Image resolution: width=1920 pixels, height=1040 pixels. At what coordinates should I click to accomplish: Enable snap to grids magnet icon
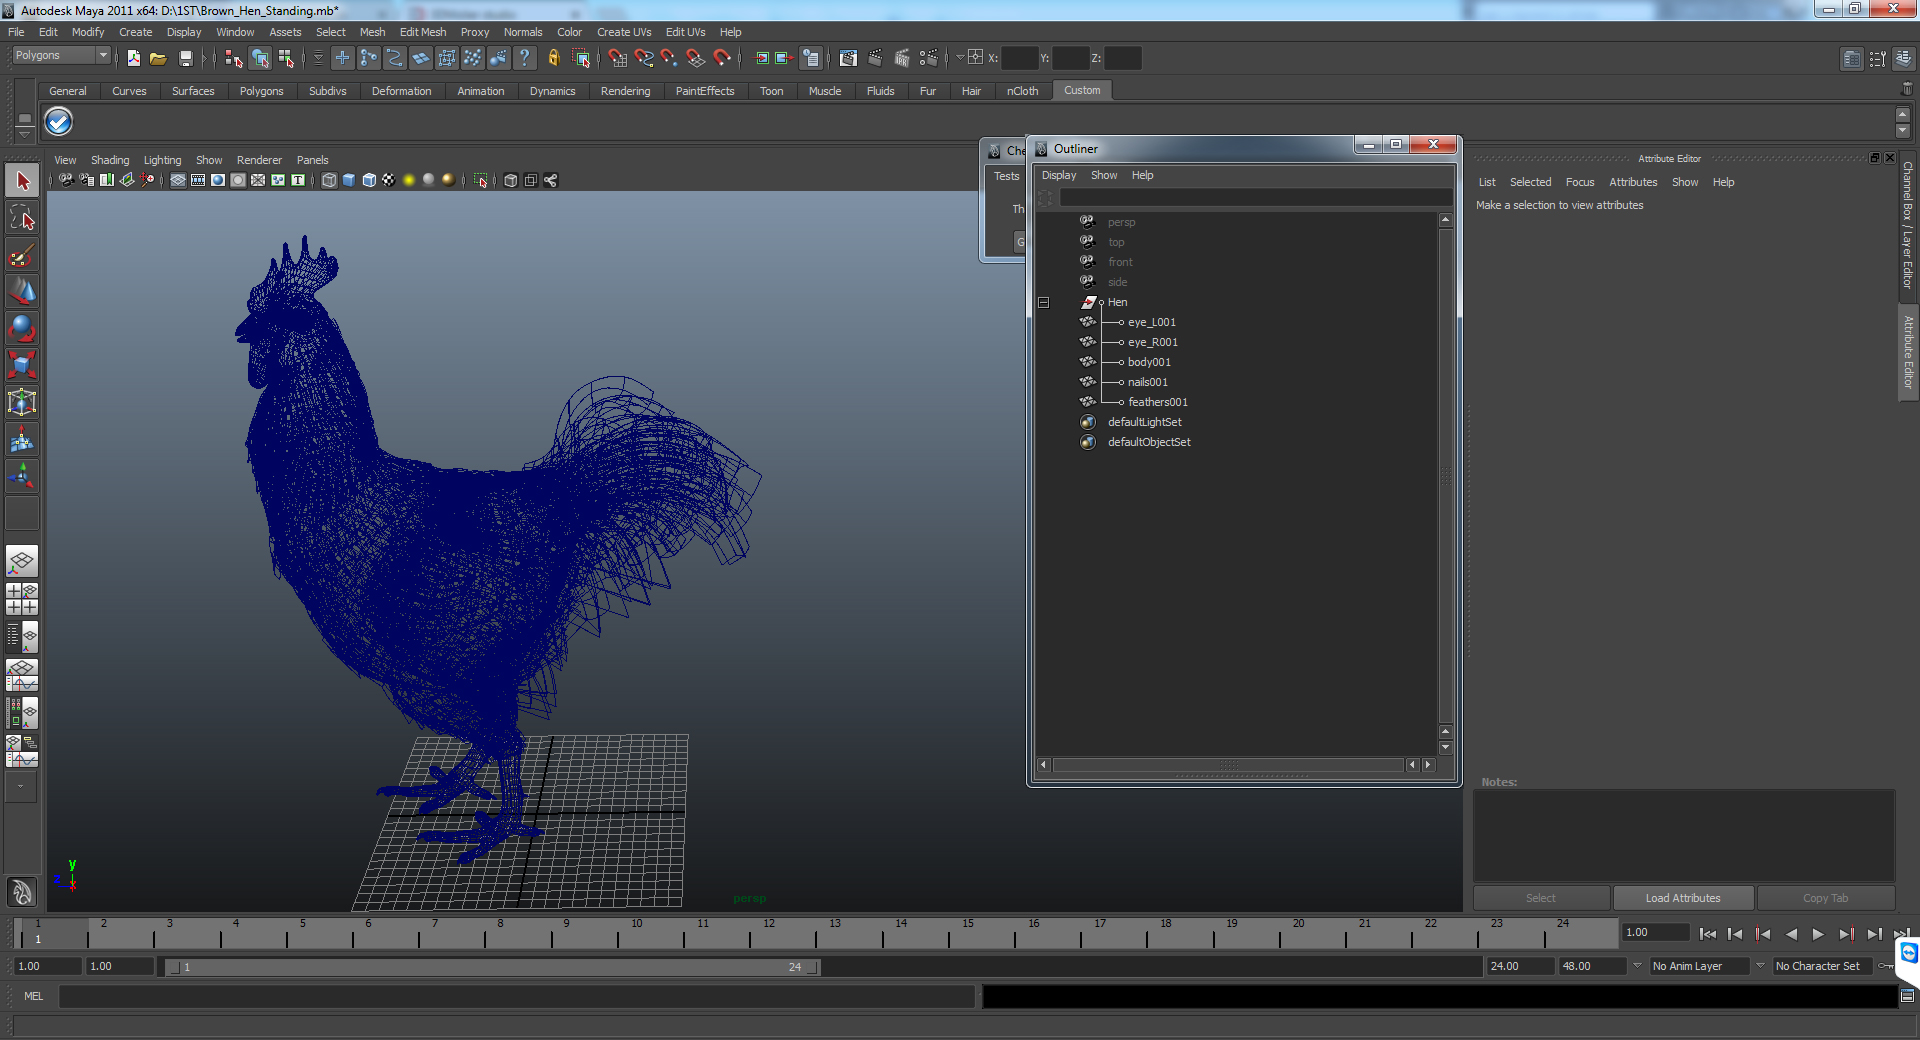[617, 58]
